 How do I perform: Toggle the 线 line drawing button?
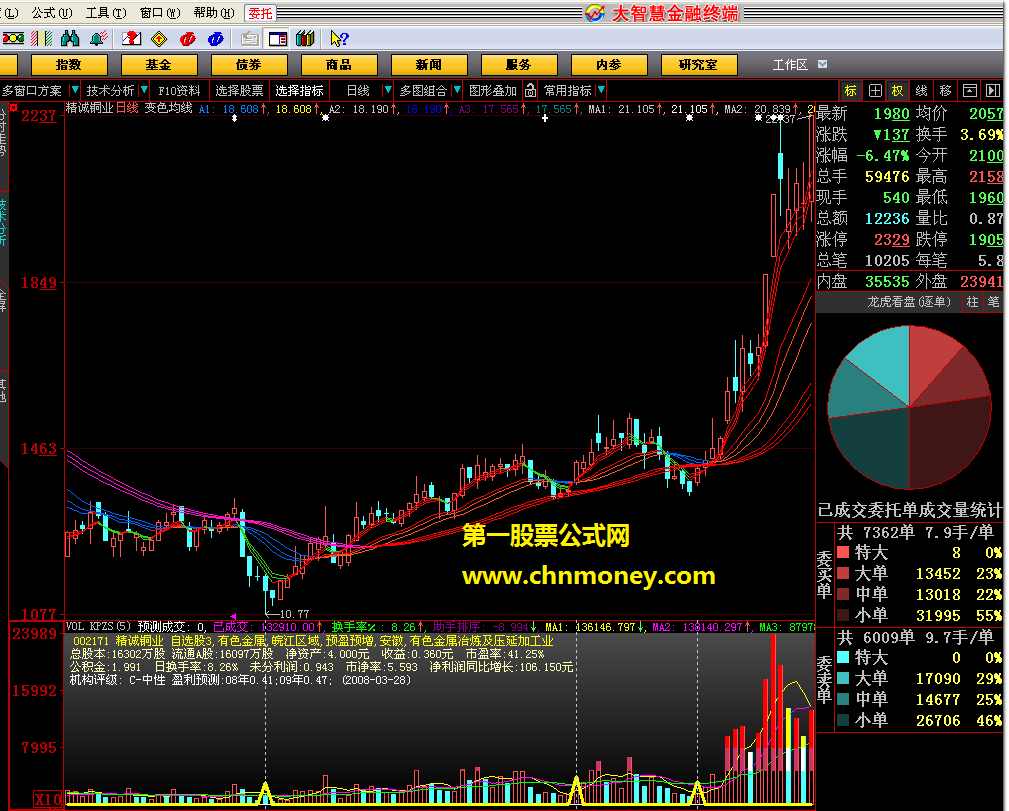pos(921,91)
